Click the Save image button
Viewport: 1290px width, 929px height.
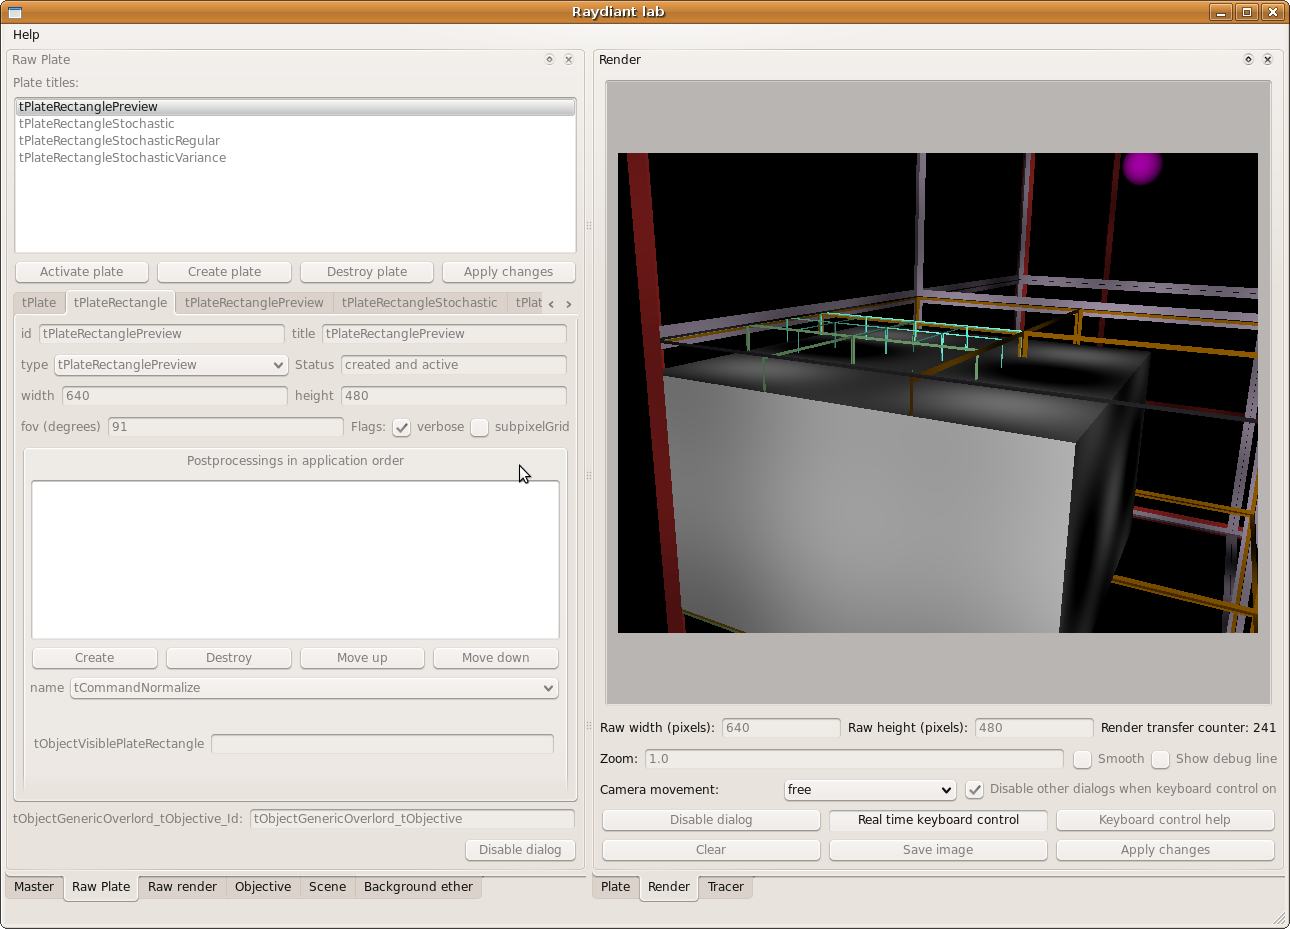click(937, 850)
